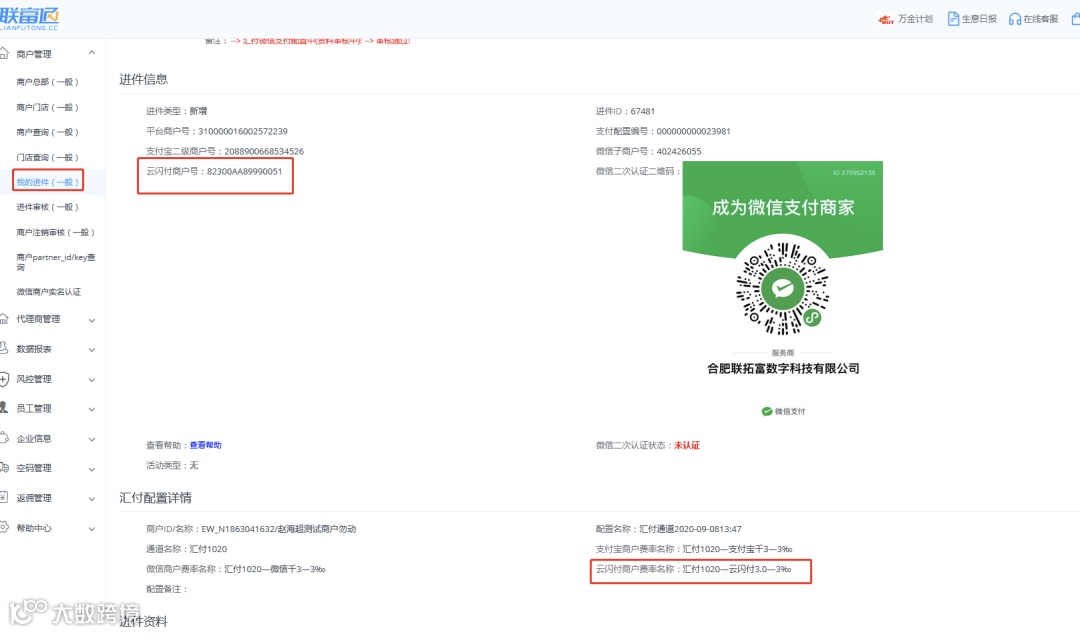Viewport: 1080px width, 633px height.
Task: Click the 万金计划 text link
Action: point(915,19)
